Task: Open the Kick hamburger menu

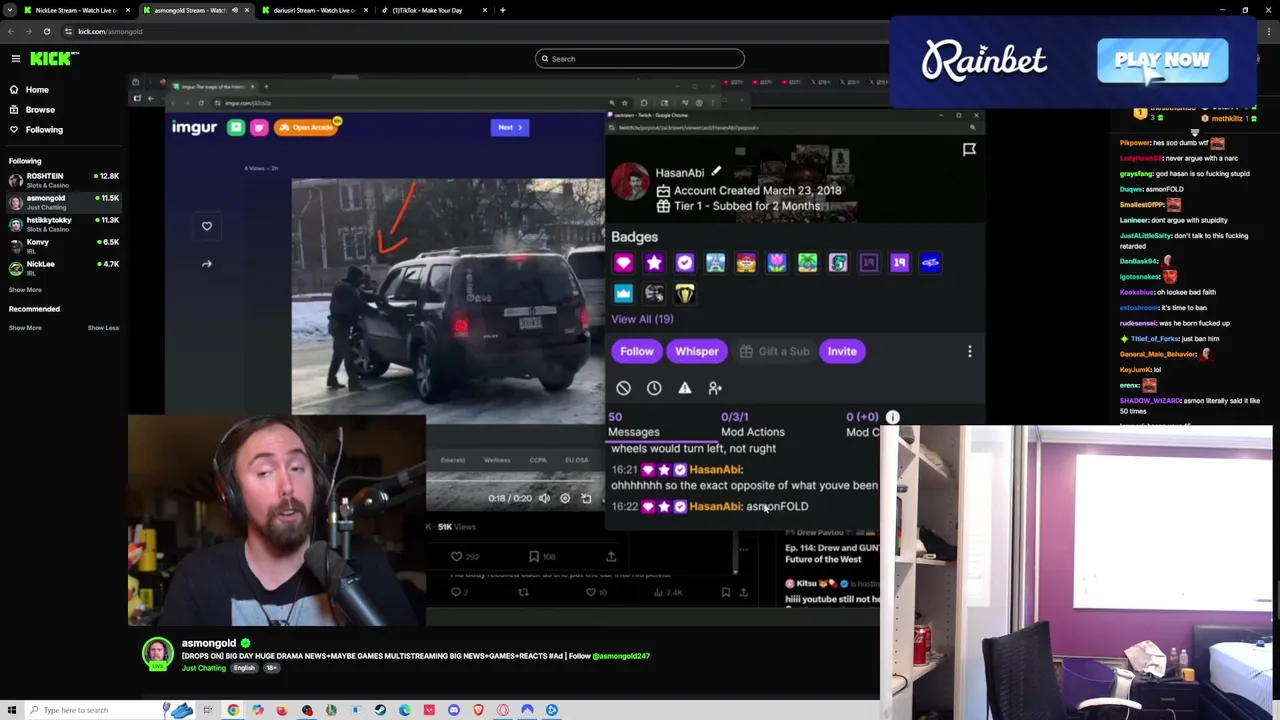Action: point(16,59)
